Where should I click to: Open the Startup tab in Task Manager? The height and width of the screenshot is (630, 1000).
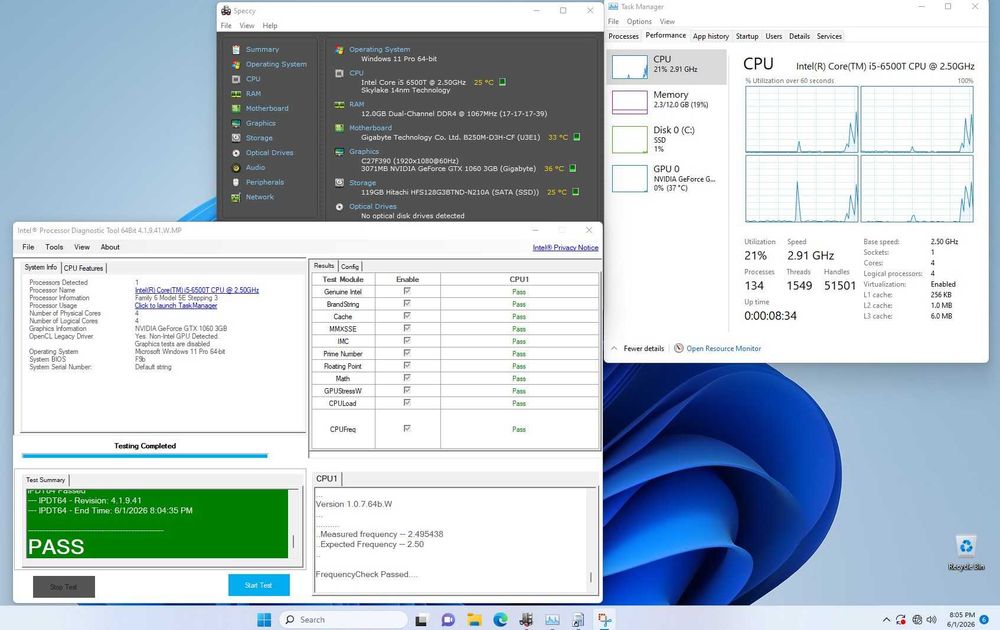coord(747,36)
